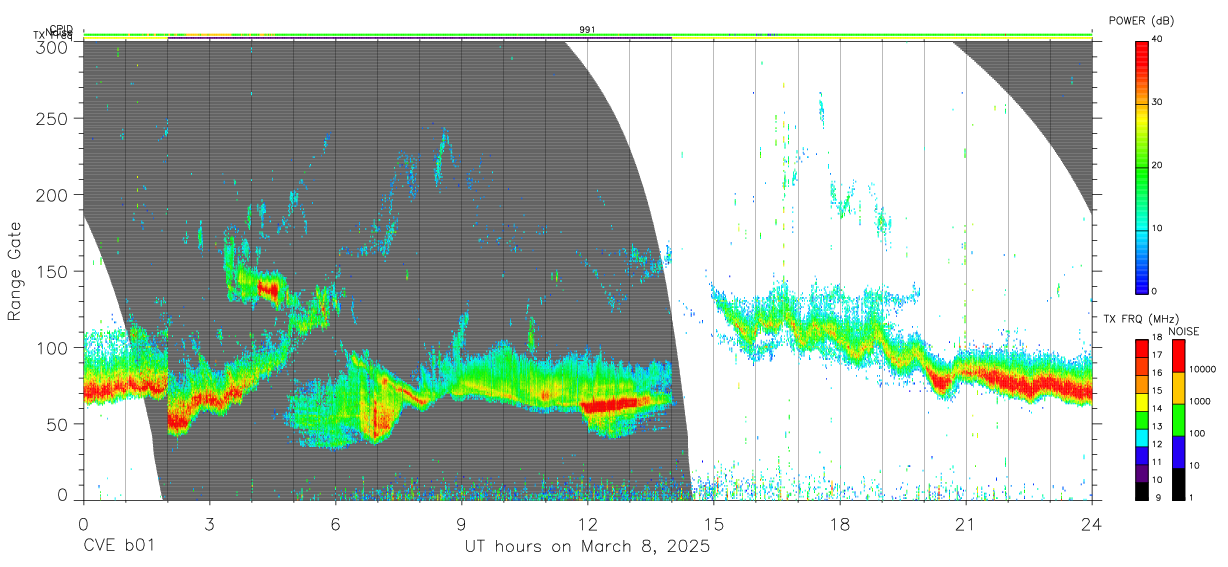Viewport: 1228px width, 567px height.
Task: Click the 6 tick label on UT axis
Action: click(x=335, y=523)
